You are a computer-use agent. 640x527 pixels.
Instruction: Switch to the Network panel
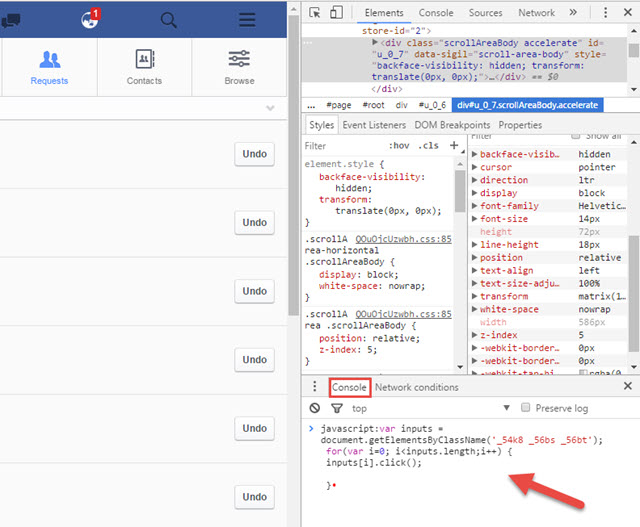[x=536, y=13]
